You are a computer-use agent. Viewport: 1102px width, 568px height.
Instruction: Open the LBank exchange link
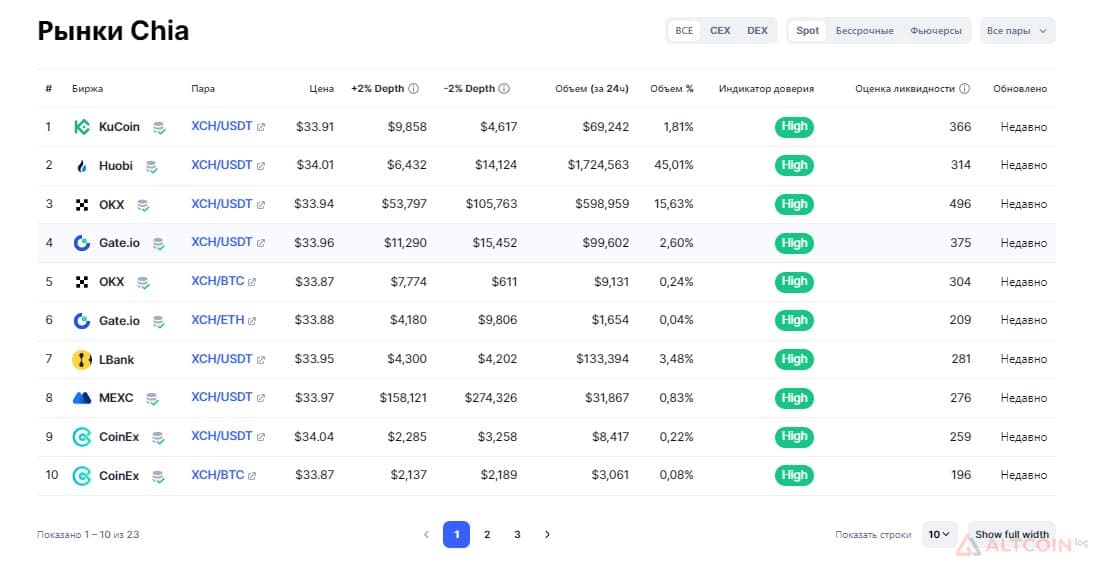[117, 360]
